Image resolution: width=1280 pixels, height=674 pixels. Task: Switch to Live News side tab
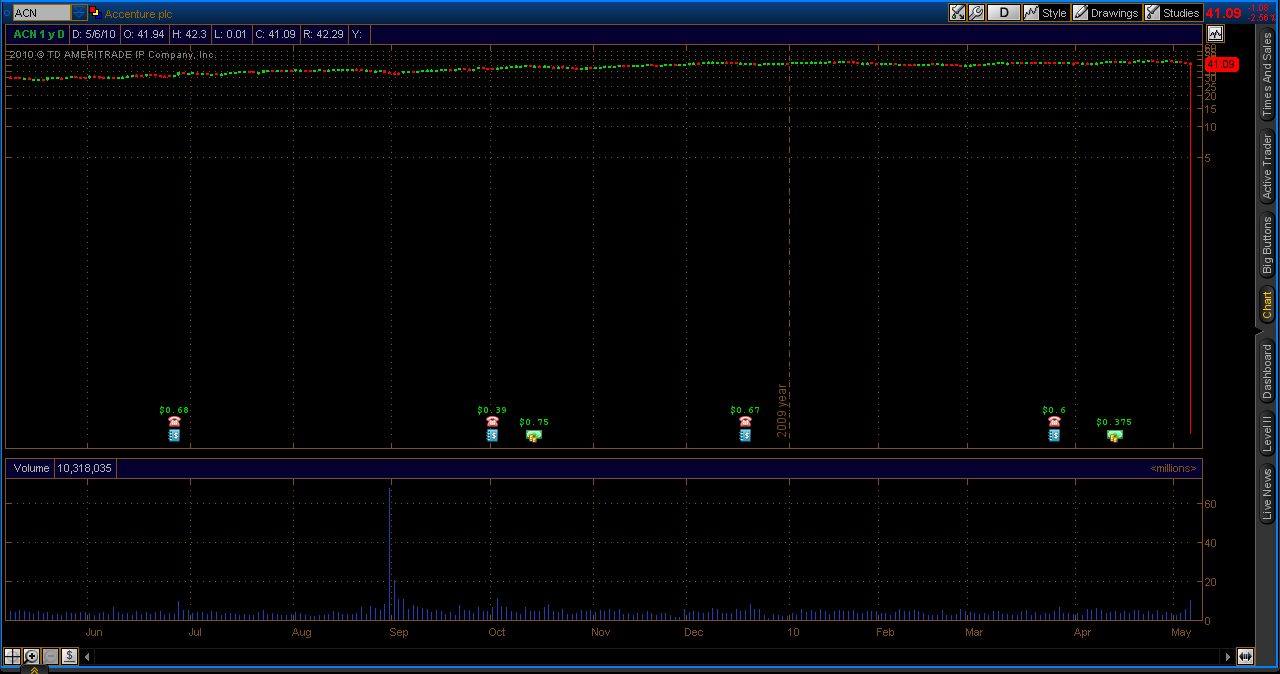[x=1267, y=495]
